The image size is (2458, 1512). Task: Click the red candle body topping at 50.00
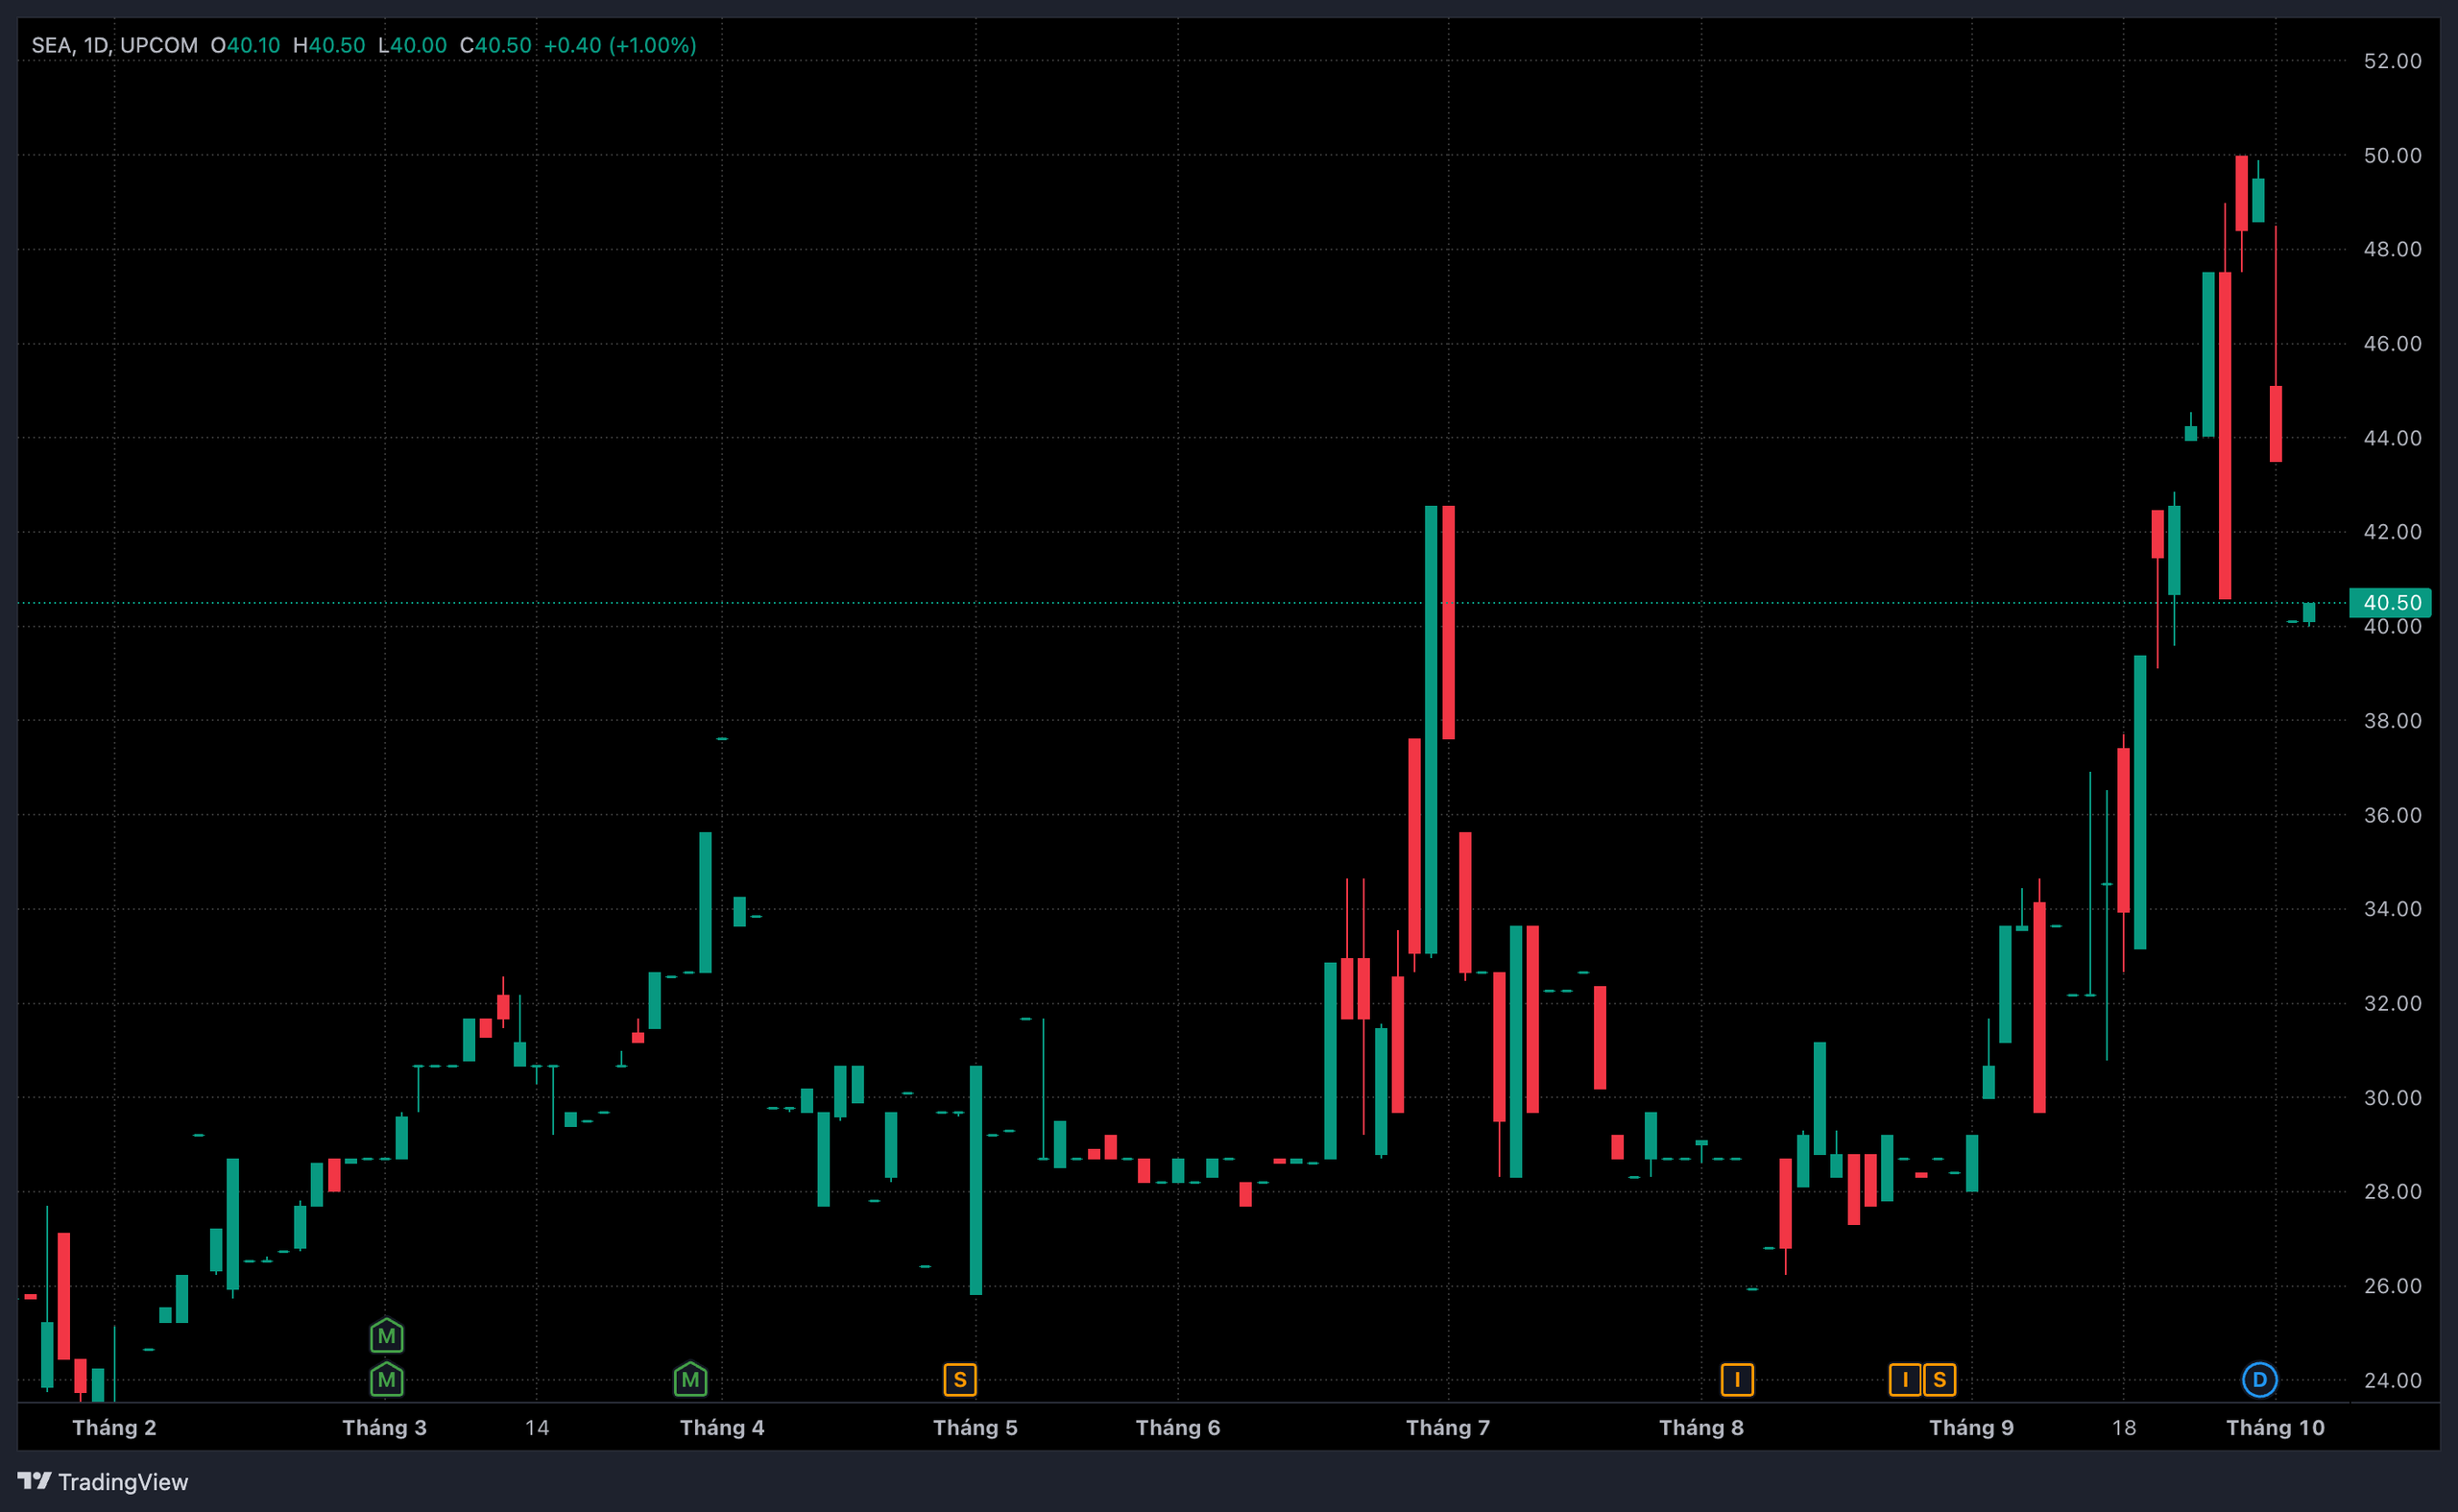point(2241,193)
